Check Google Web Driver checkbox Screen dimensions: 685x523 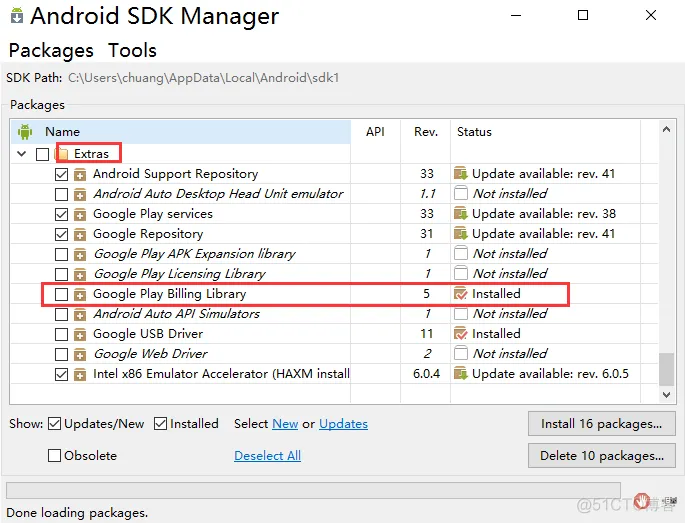click(x=62, y=354)
